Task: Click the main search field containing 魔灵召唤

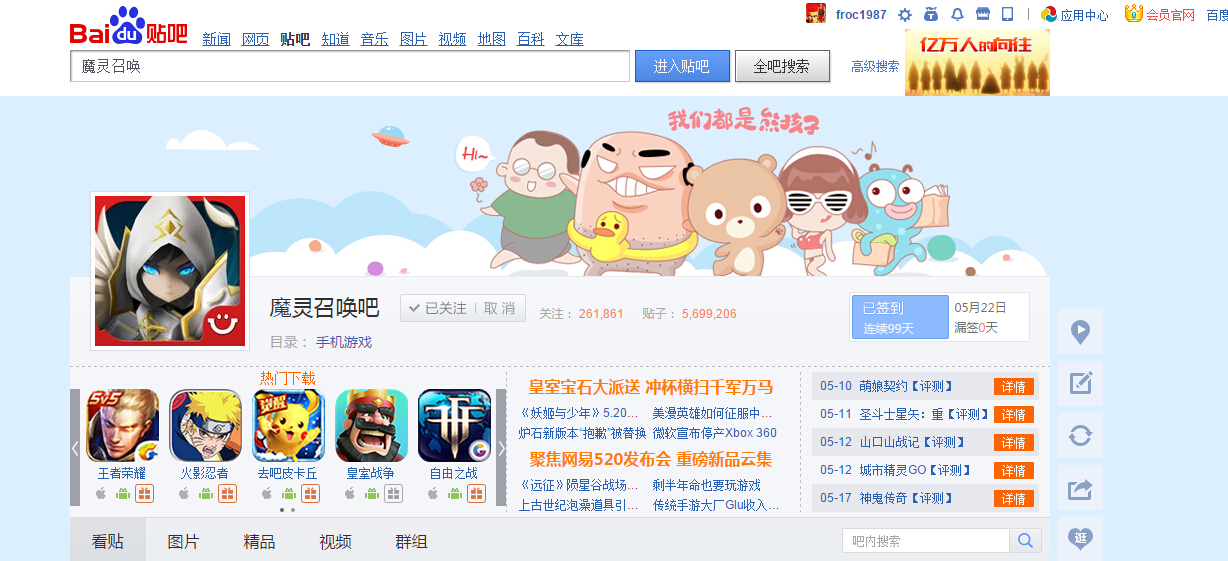Action: [350, 66]
